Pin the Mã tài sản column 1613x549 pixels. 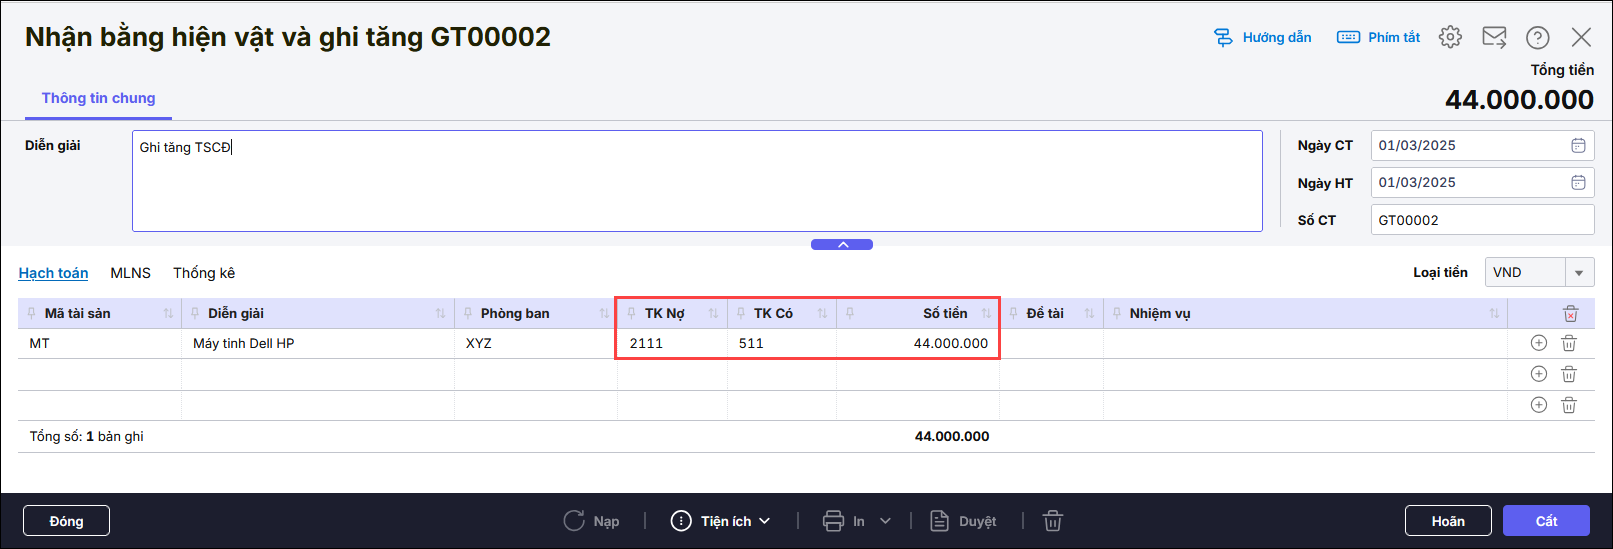tap(31, 314)
